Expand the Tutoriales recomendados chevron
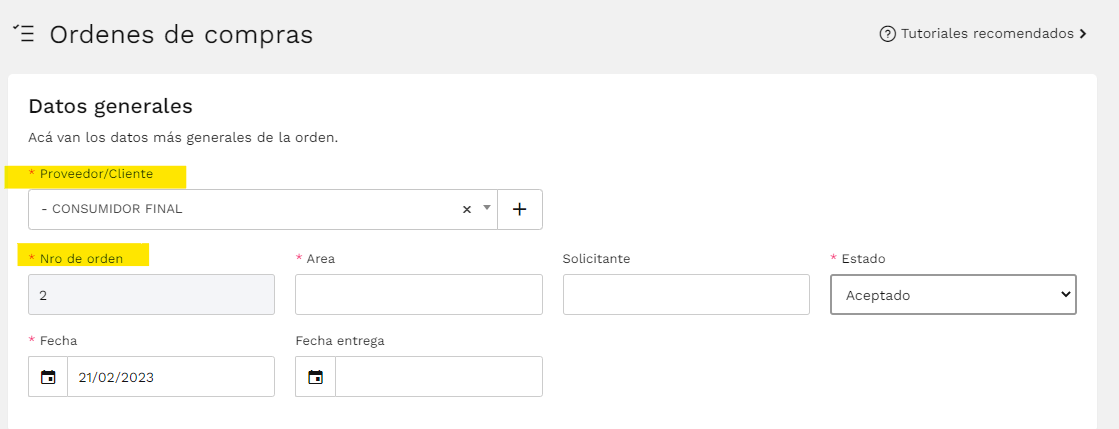This screenshot has width=1119, height=429. [1083, 34]
